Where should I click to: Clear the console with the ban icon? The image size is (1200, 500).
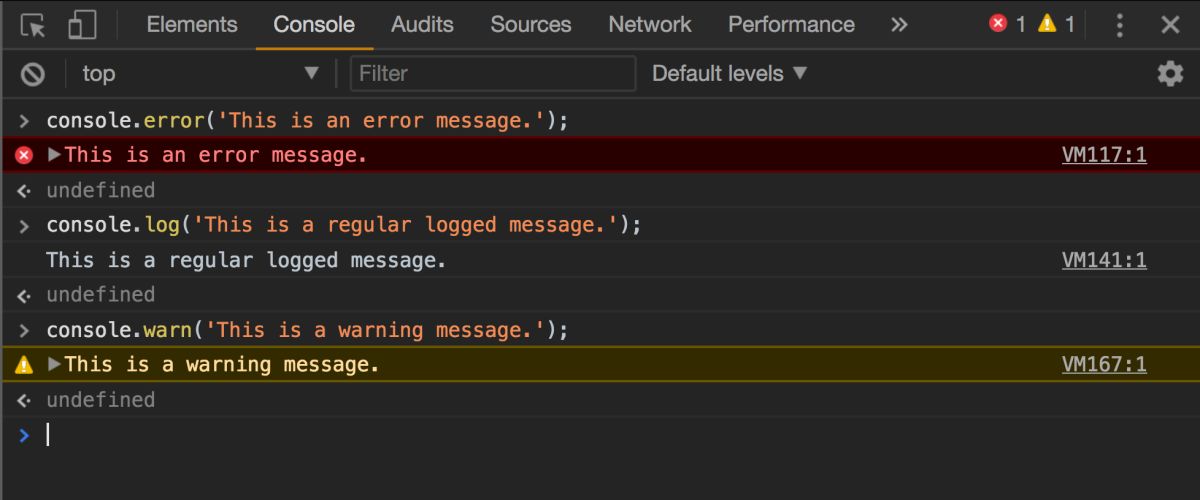(34, 74)
